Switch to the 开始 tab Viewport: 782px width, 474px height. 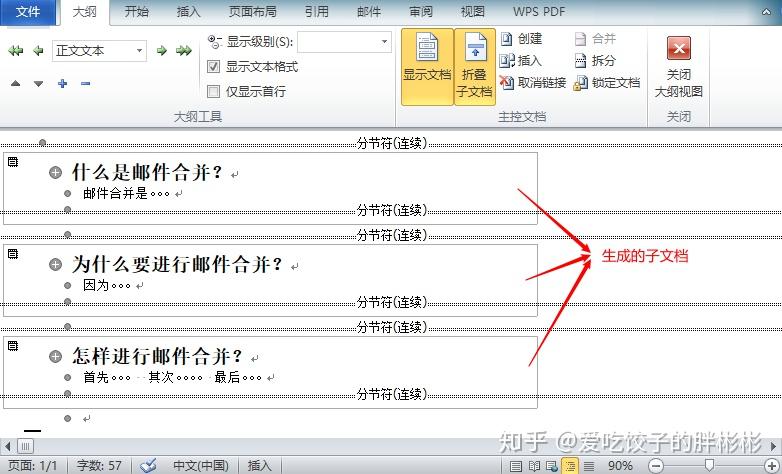coord(136,12)
